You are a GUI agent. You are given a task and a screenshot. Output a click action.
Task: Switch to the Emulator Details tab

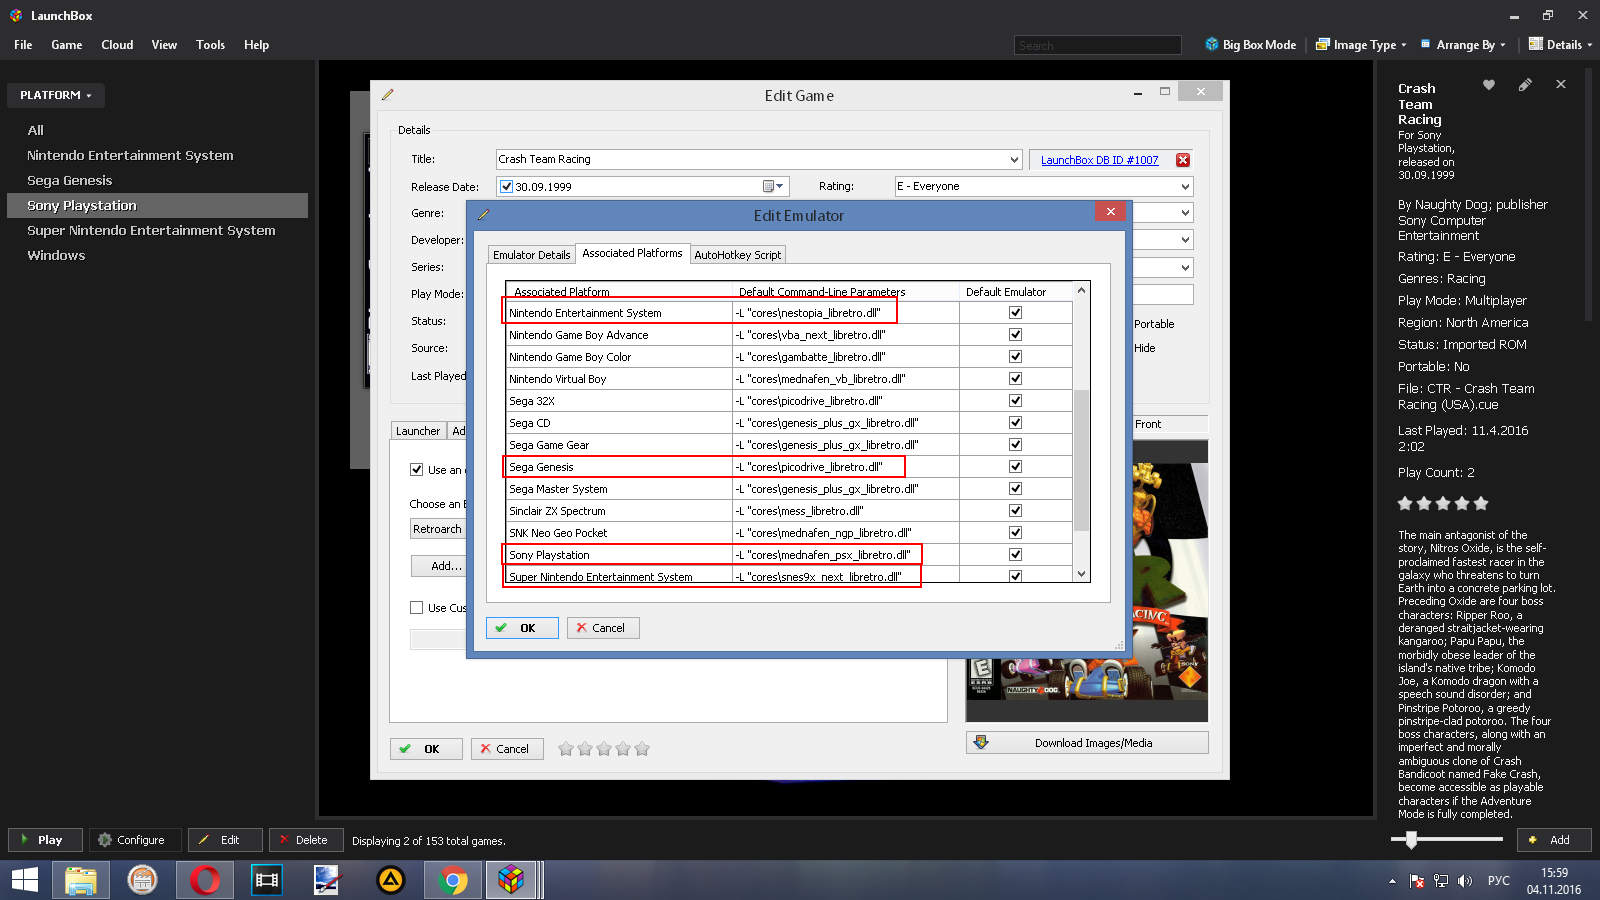coord(531,255)
